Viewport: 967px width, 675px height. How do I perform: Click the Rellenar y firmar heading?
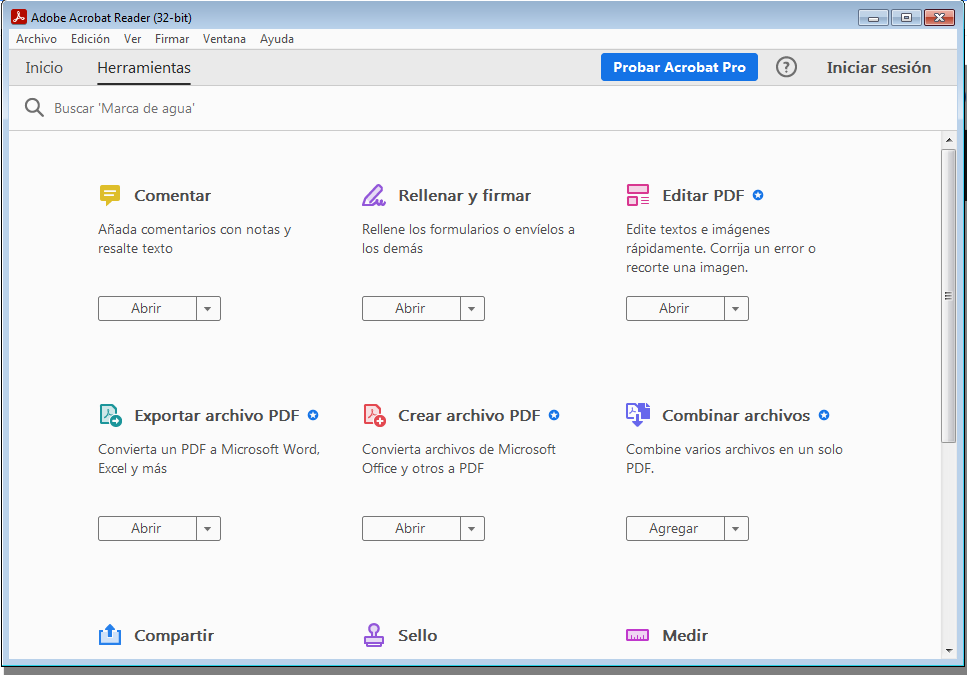tap(464, 195)
